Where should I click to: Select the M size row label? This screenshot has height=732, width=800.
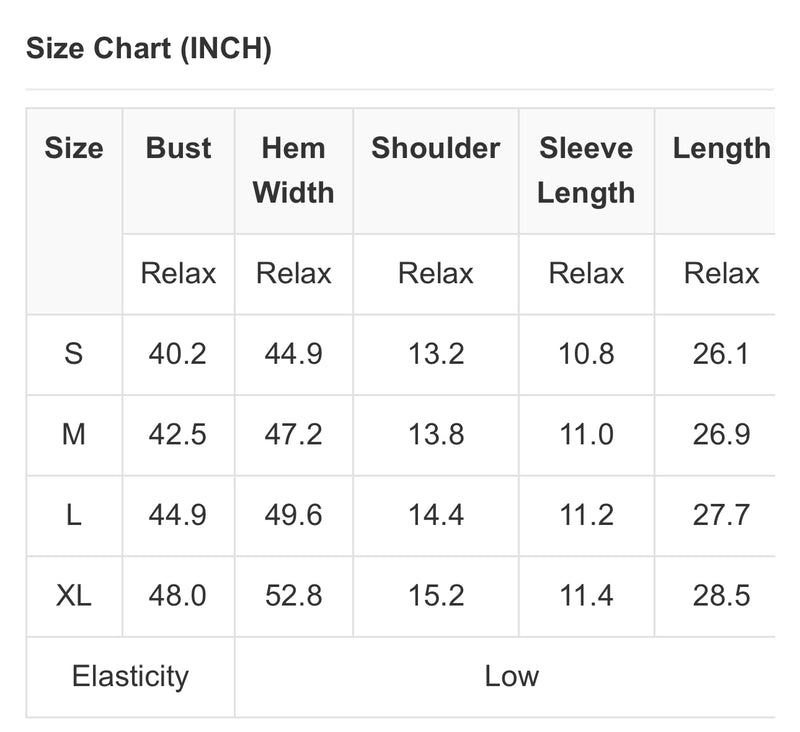[73, 435]
